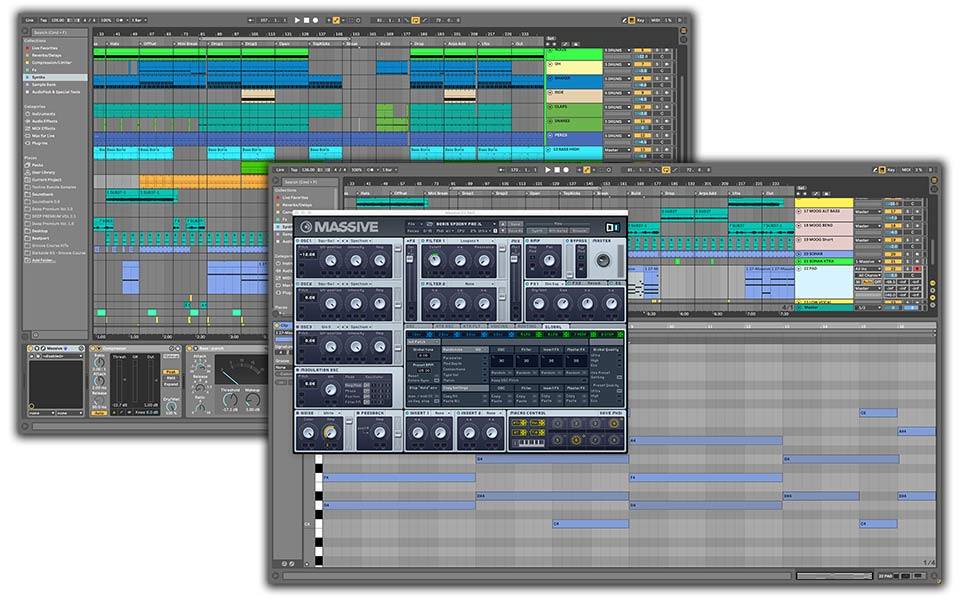Click the Massive master volume knob
Screen dimensions: 960x600
tap(603, 260)
